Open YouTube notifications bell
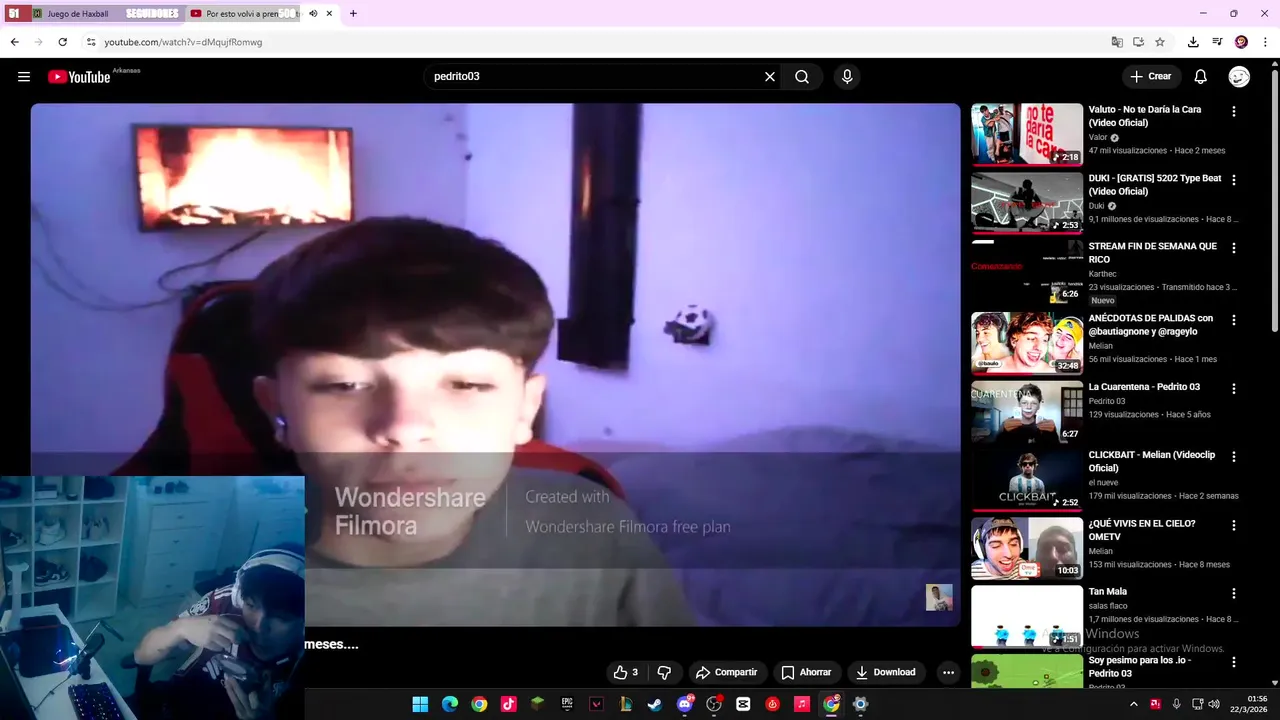1280x720 pixels. [1201, 77]
